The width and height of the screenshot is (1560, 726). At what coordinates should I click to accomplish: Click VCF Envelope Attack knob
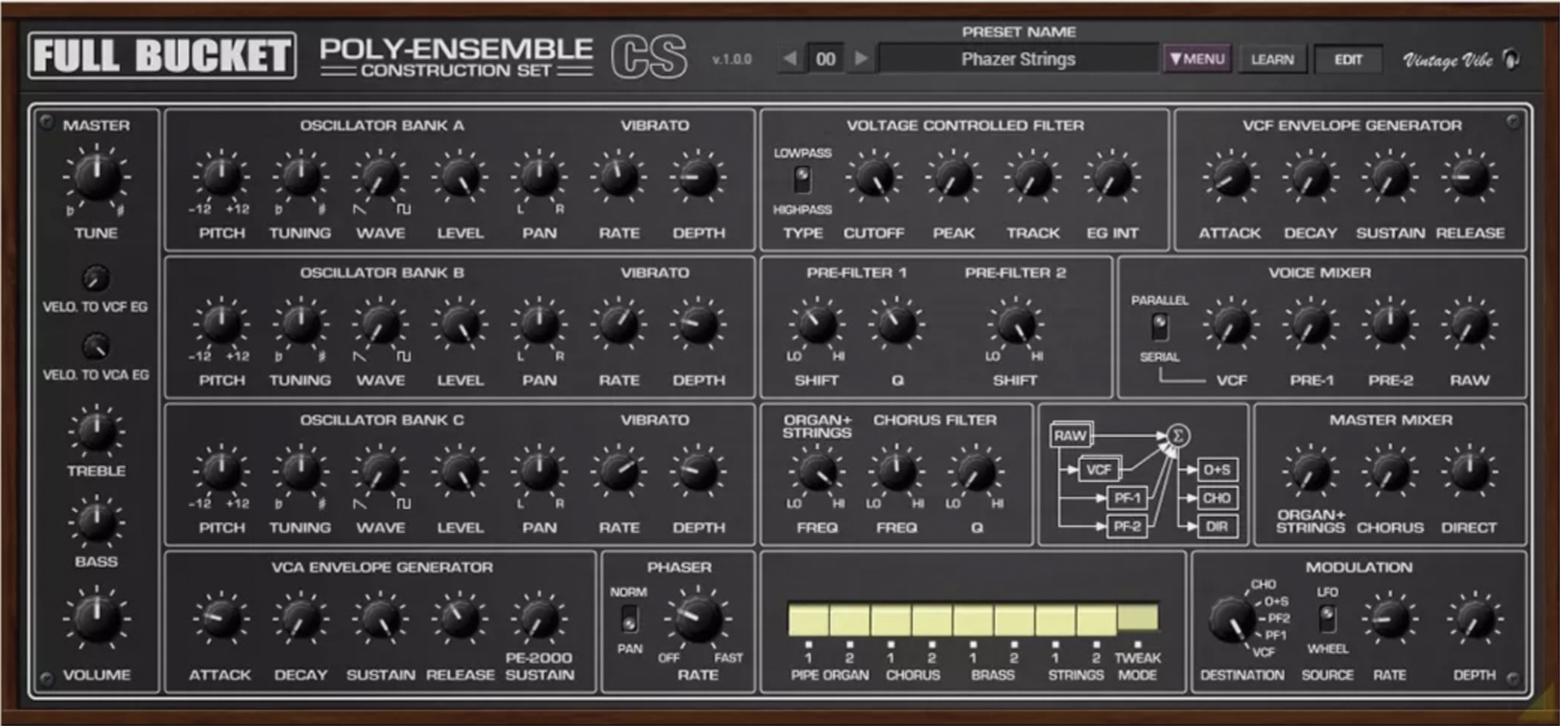(1230, 177)
